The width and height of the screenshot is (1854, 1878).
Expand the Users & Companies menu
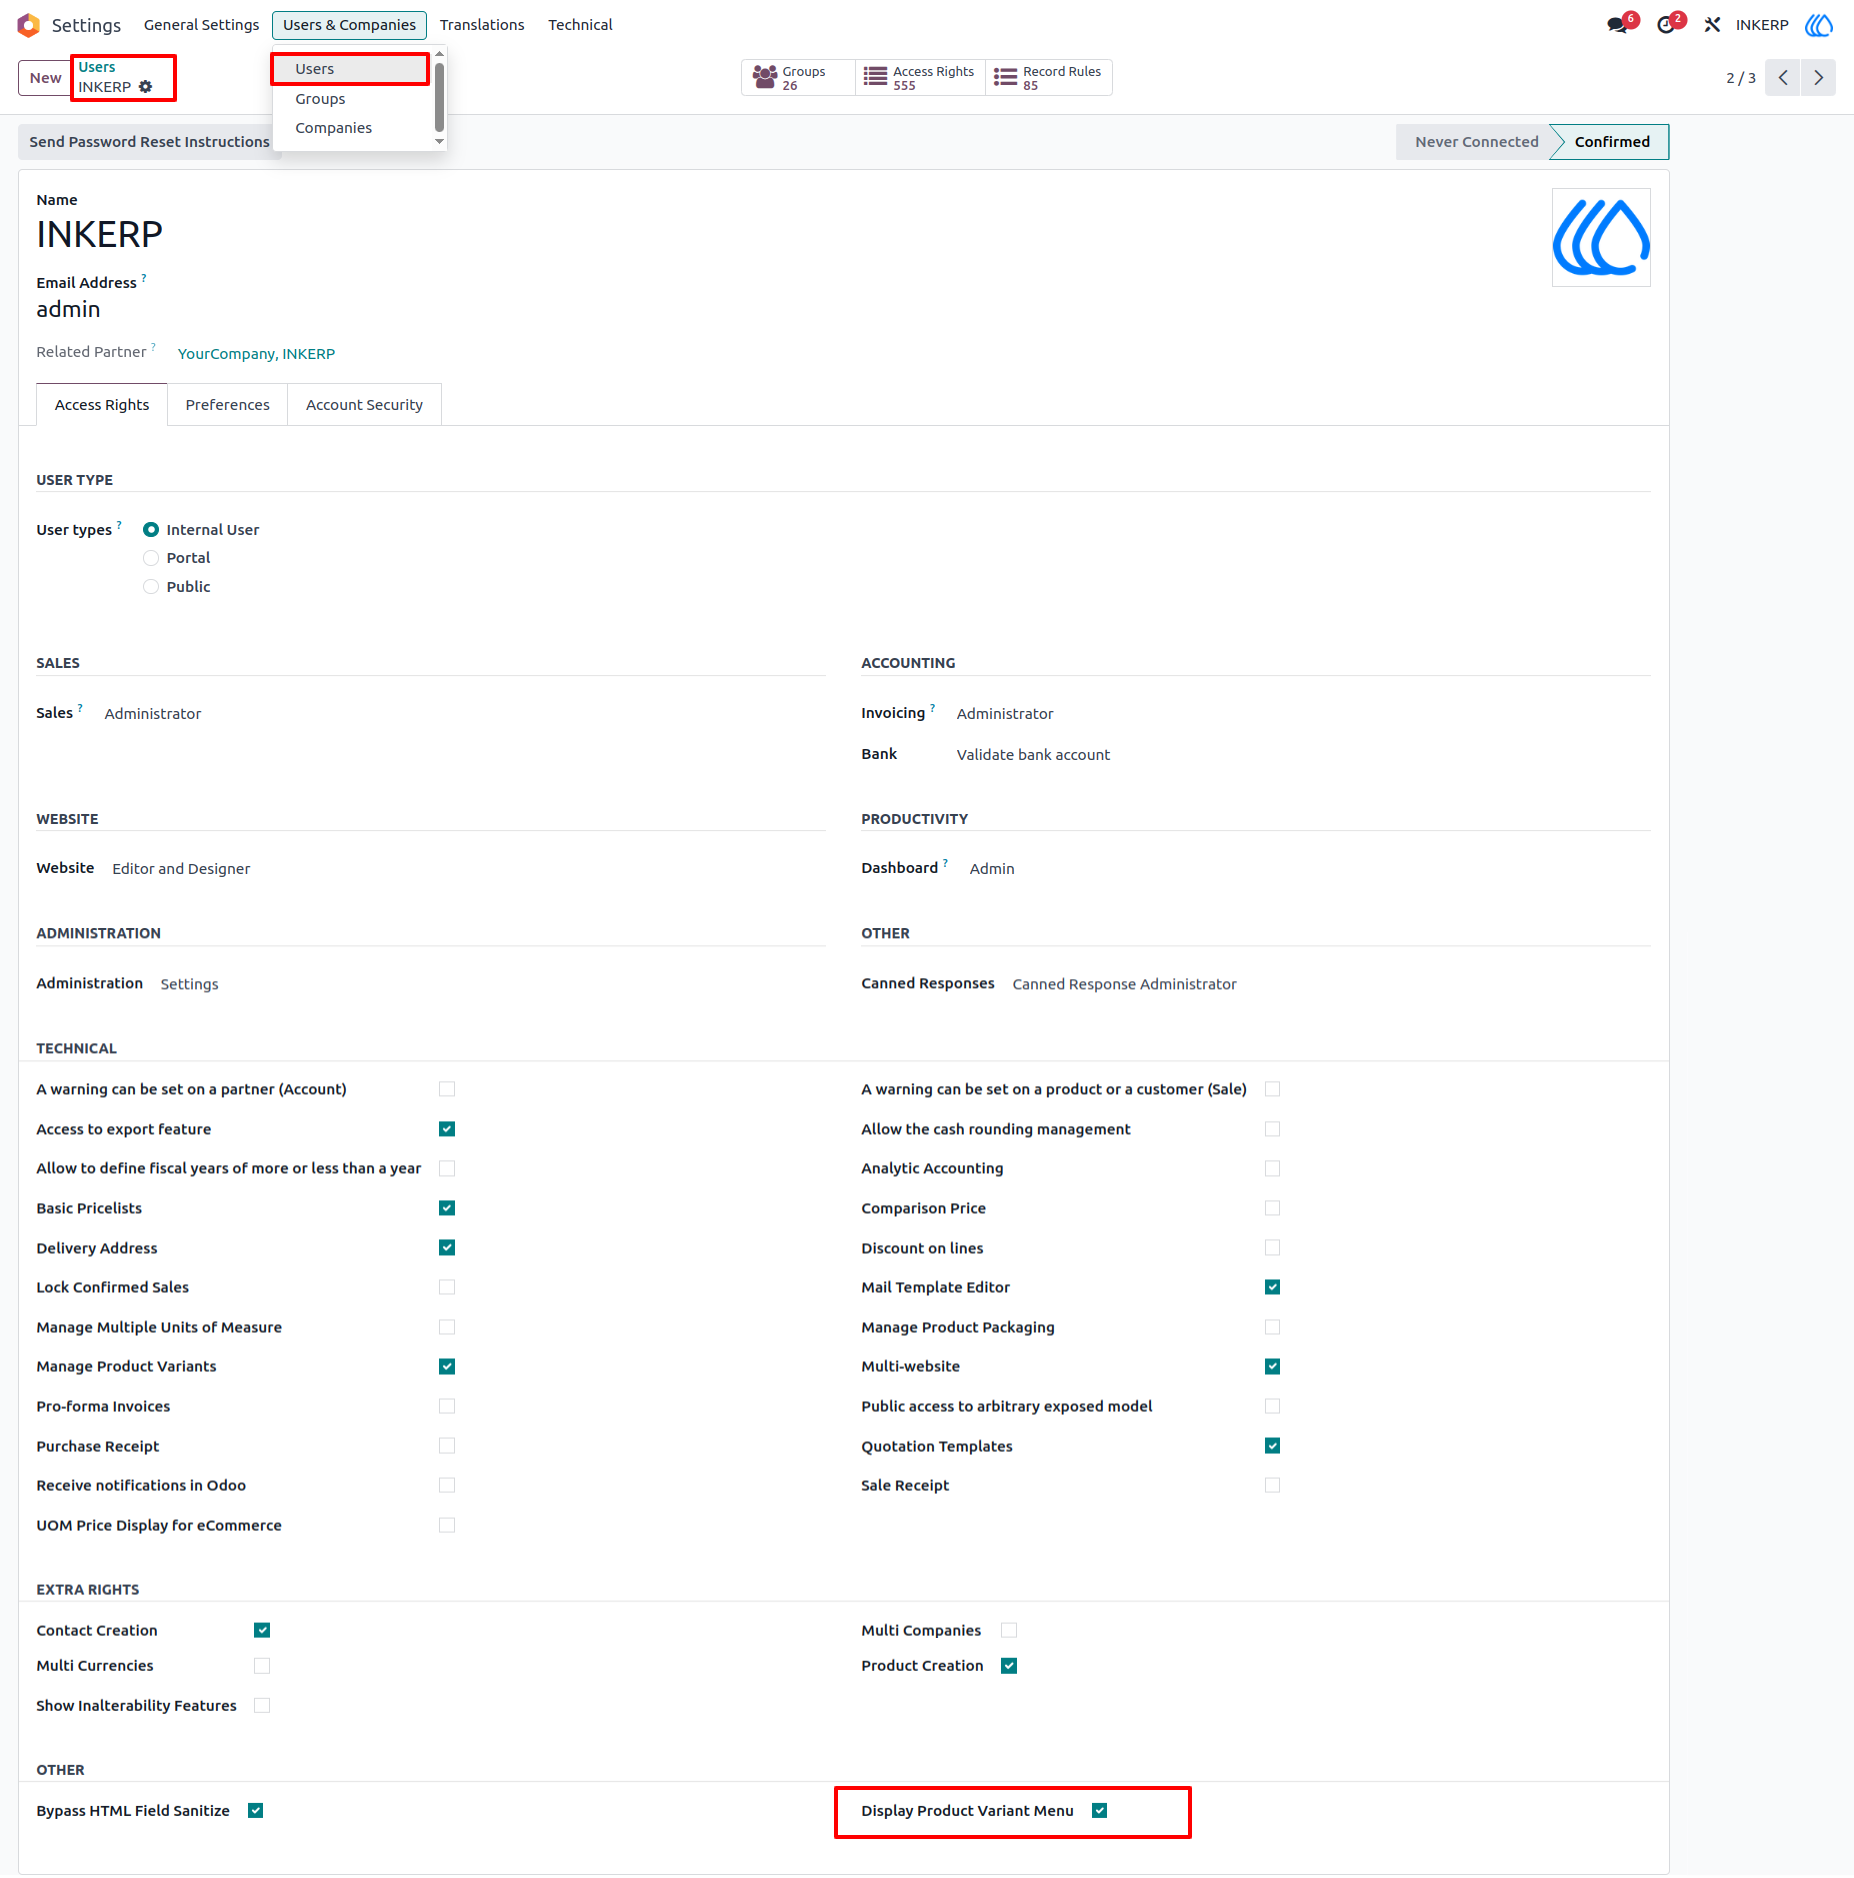349,25
